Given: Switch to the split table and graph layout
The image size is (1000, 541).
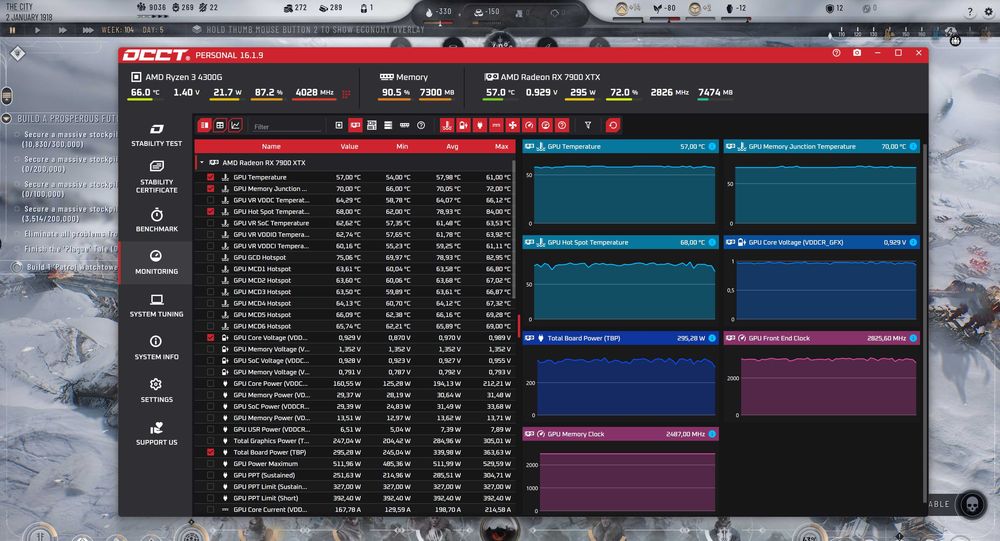Looking at the screenshot, I should (x=205, y=125).
